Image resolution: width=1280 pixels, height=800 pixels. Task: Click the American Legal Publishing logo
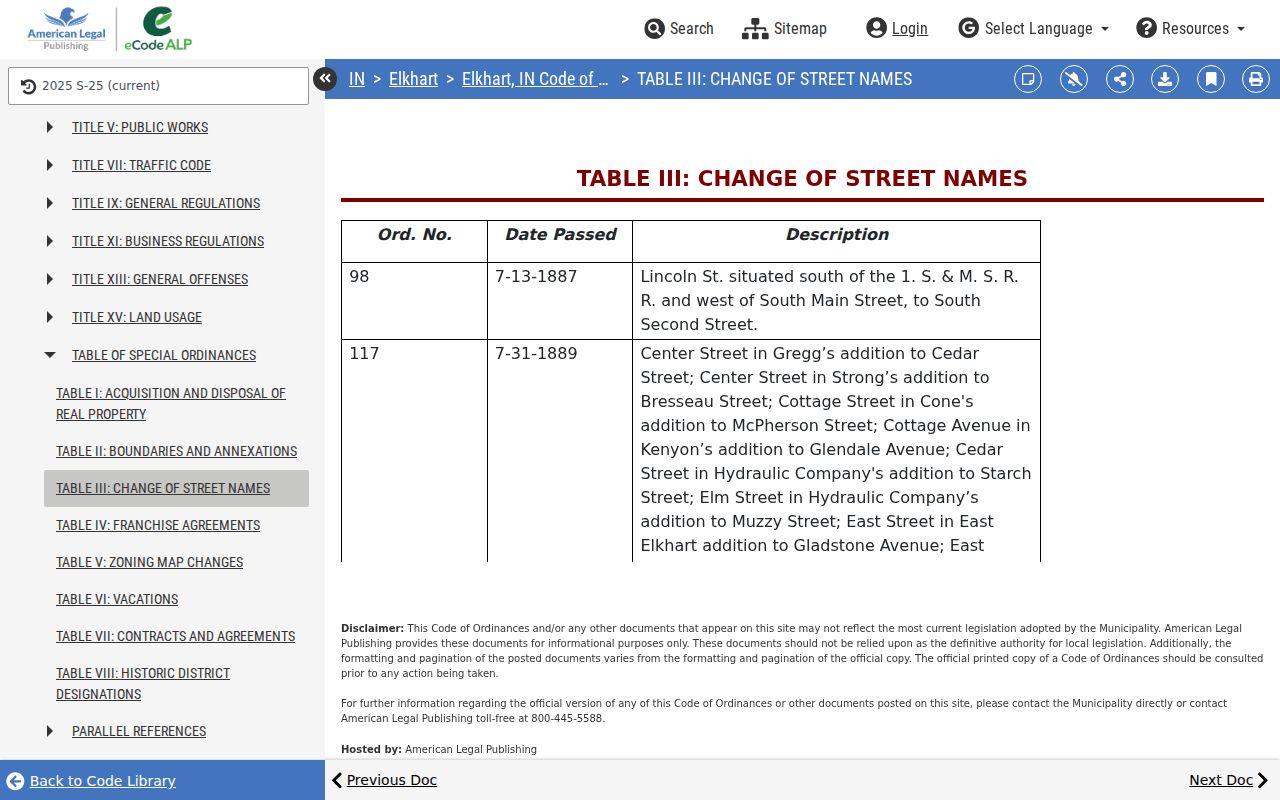point(66,29)
